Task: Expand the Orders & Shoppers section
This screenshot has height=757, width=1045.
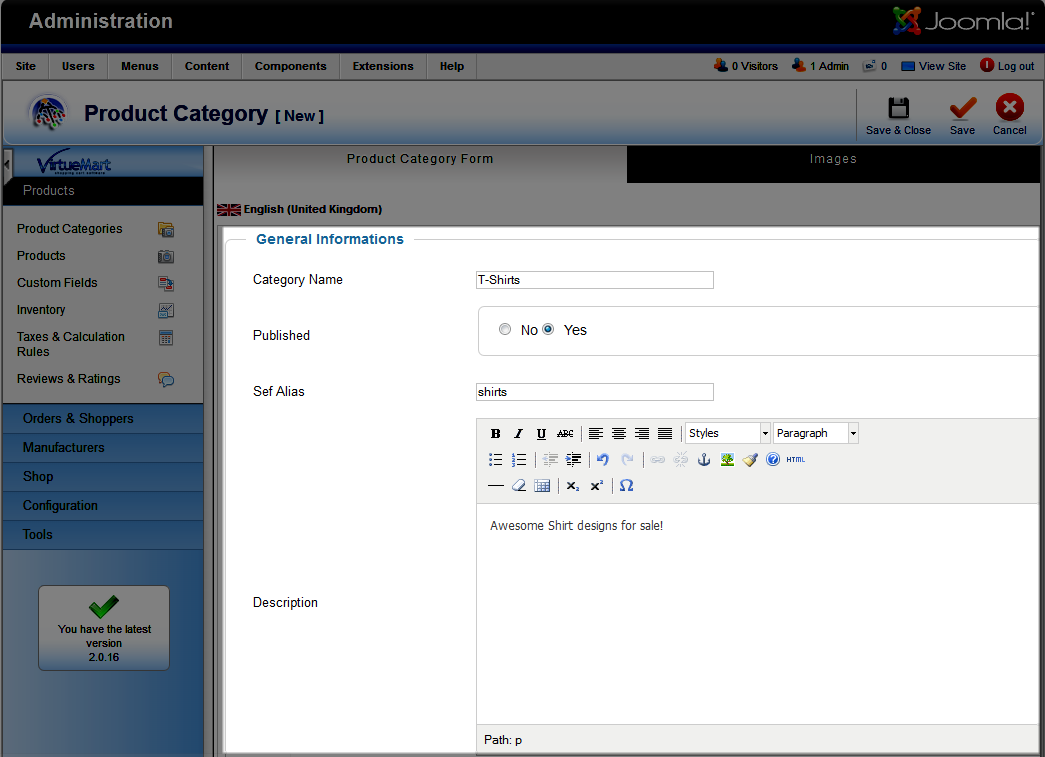Action: click(x=78, y=419)
